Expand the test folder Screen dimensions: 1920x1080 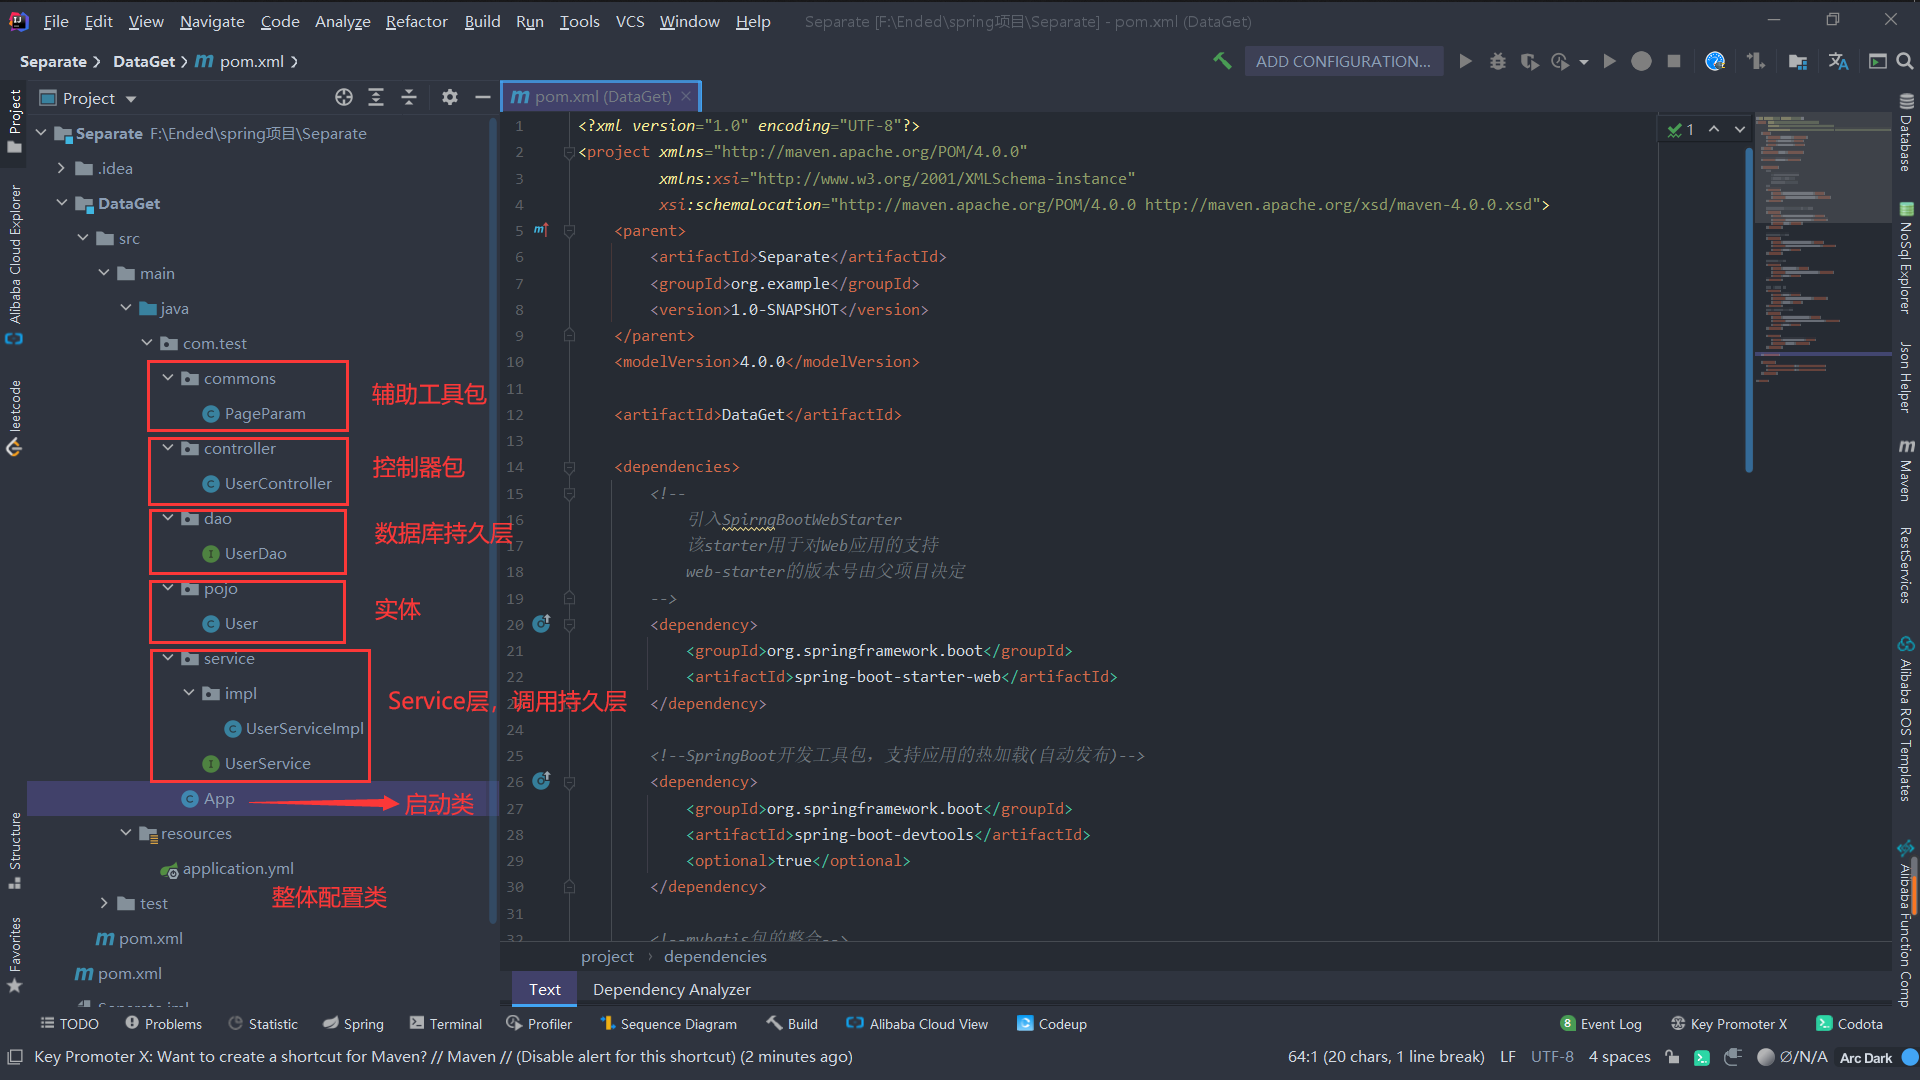pyautogui.click(x=104, y=903)
